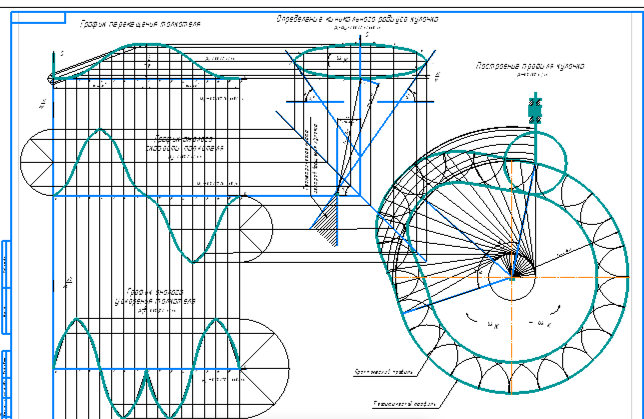Click the 'Теоретический профиль' leader label
Viewport: 644px width, 419px height.
(404, 404)
